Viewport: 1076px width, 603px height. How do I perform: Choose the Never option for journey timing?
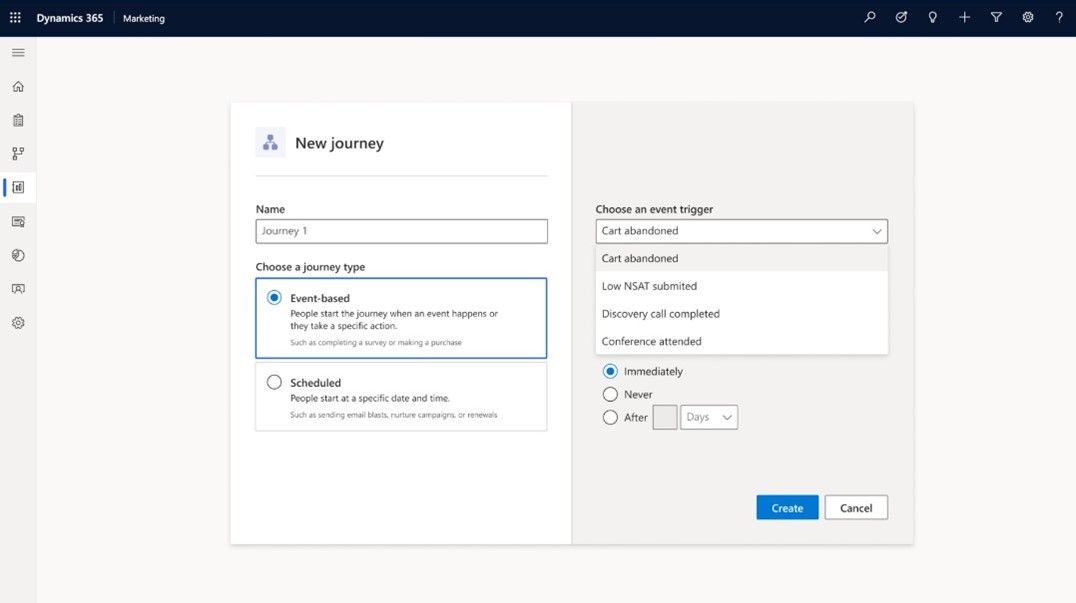click(611, 394)
